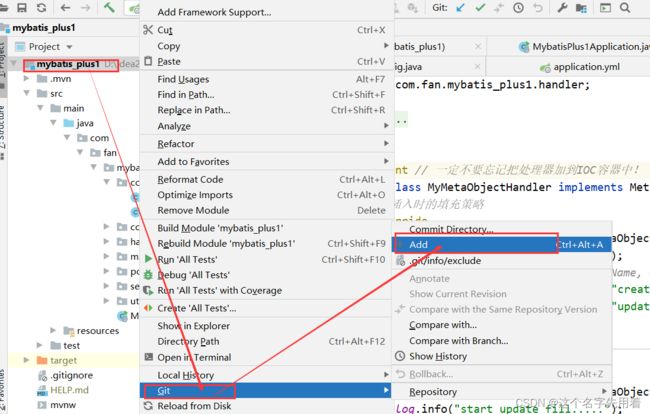Choose Add in Git submenu
The height and width of the screenshot is (414, 650).
pos(502,245)
